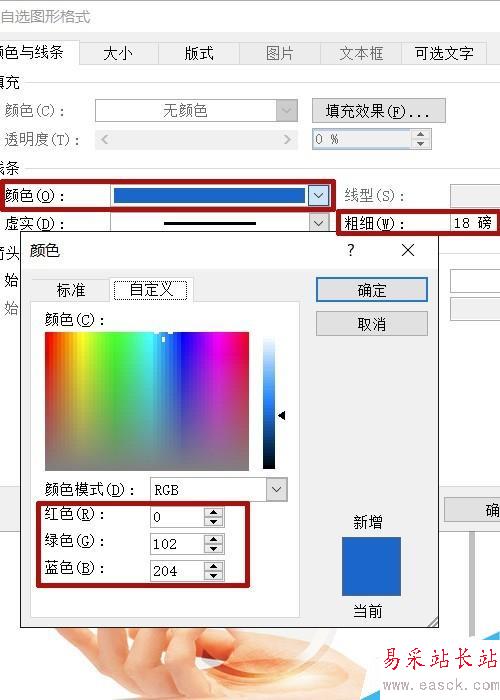The height and width of the screenshot is (700, 500).
Task: Click the help question mark icon
Action: [x=351, y=250]
